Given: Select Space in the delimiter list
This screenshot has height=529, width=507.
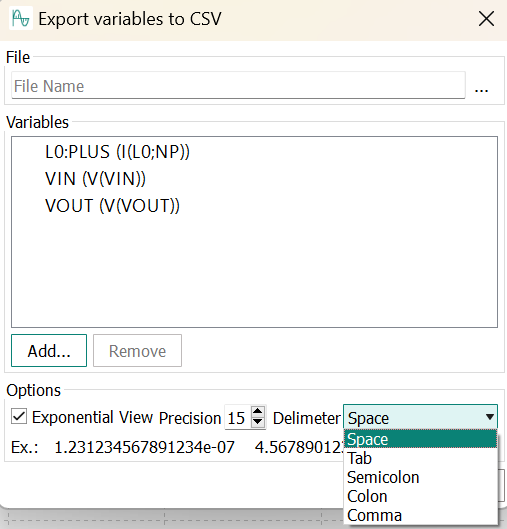Looking at the screenshot, I should click(420, 439).
